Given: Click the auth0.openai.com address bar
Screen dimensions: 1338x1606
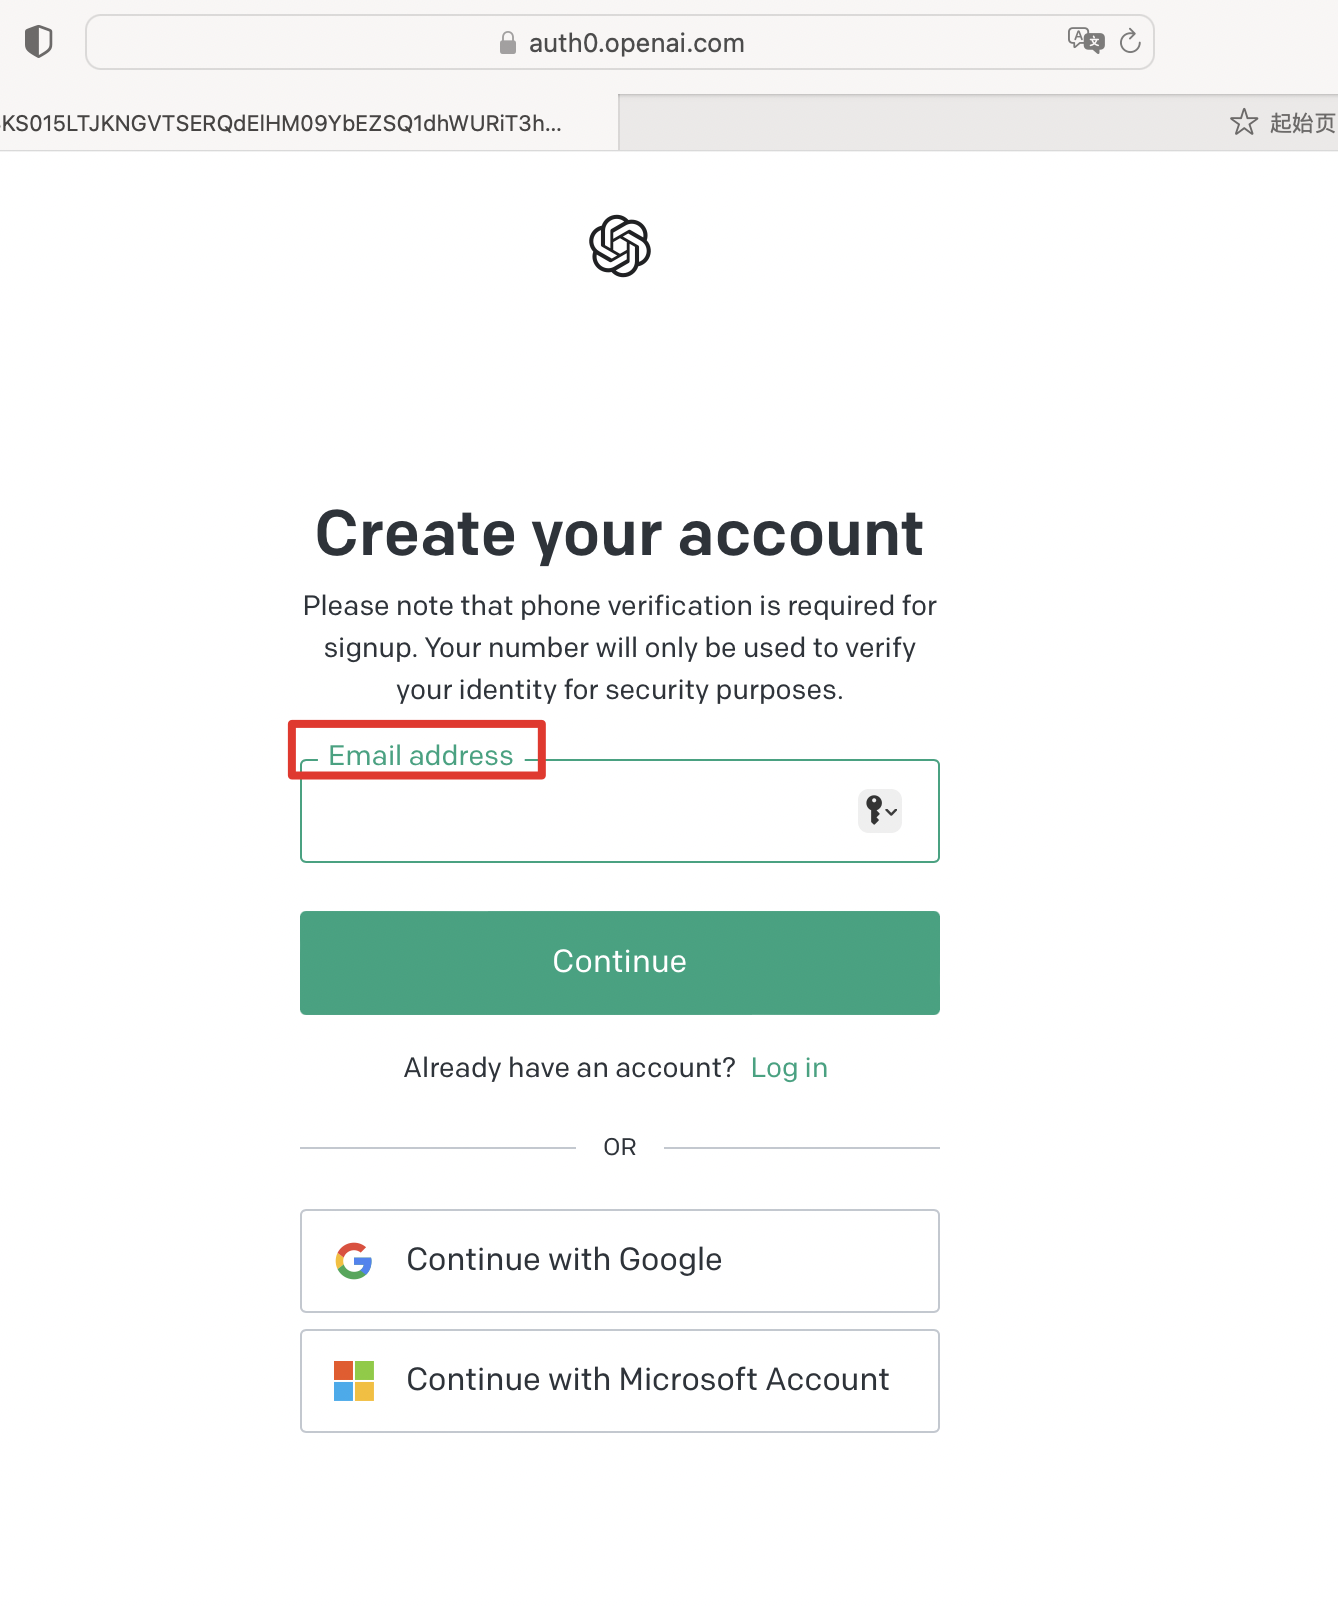Looking at the screenshot, I should (620, 42).
